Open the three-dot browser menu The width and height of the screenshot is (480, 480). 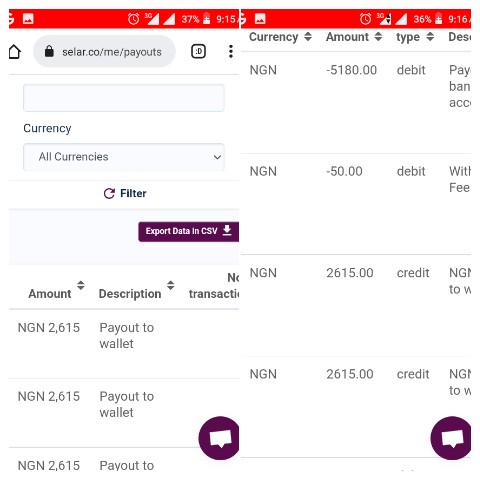tap(231, 51)
